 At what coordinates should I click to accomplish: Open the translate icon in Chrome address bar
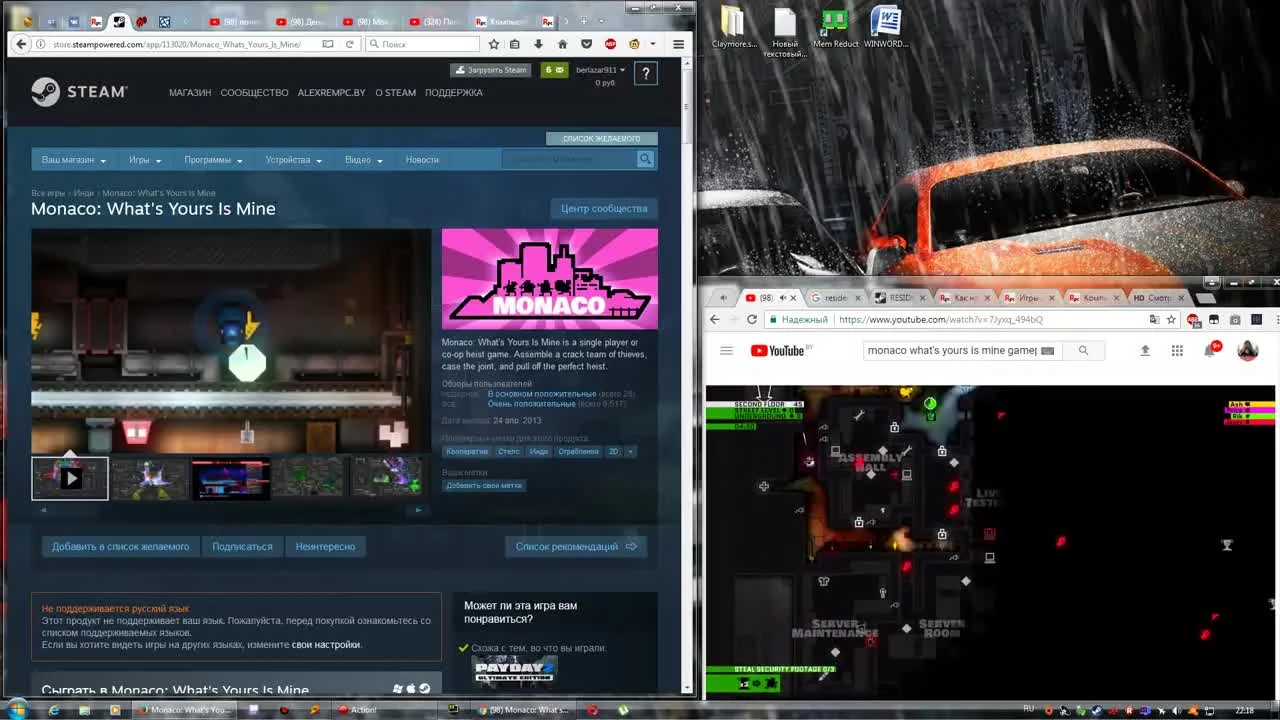click(1154, 320)
